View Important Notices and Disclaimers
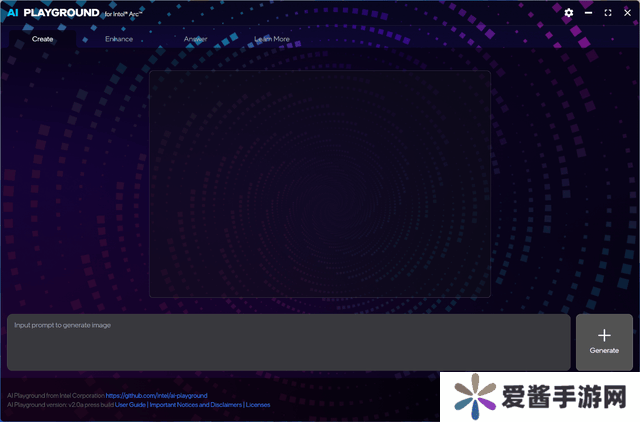Screen dimensions: 640x422 click(x=195, y=405)
